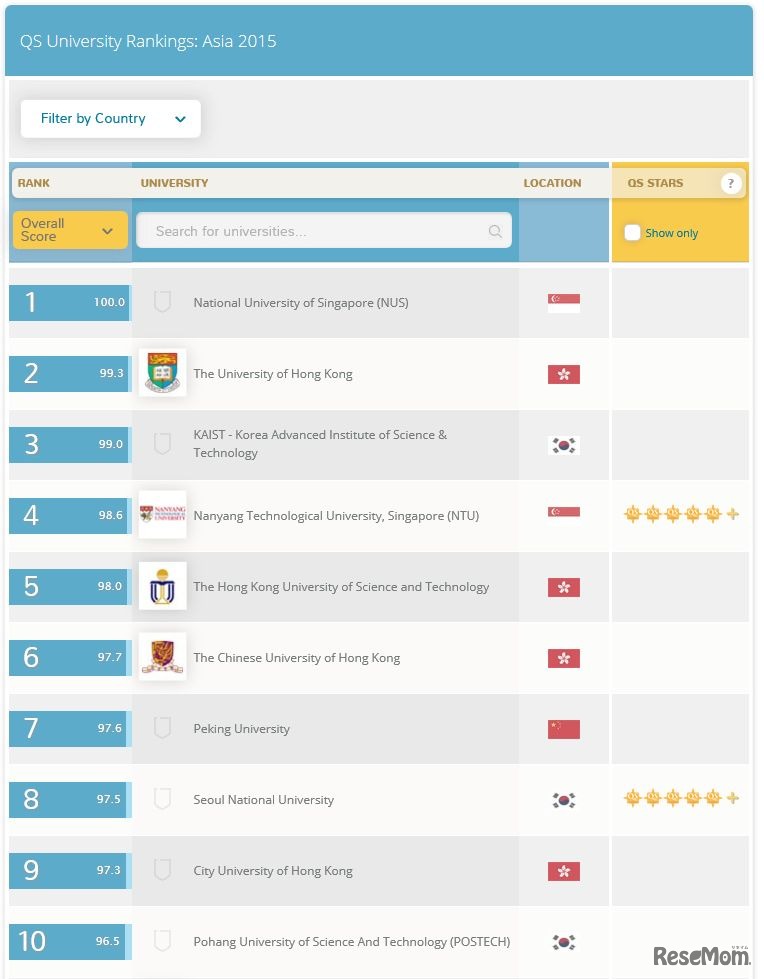Open The University of Hong Kong link
764x979 pixels.
[273, 373]
